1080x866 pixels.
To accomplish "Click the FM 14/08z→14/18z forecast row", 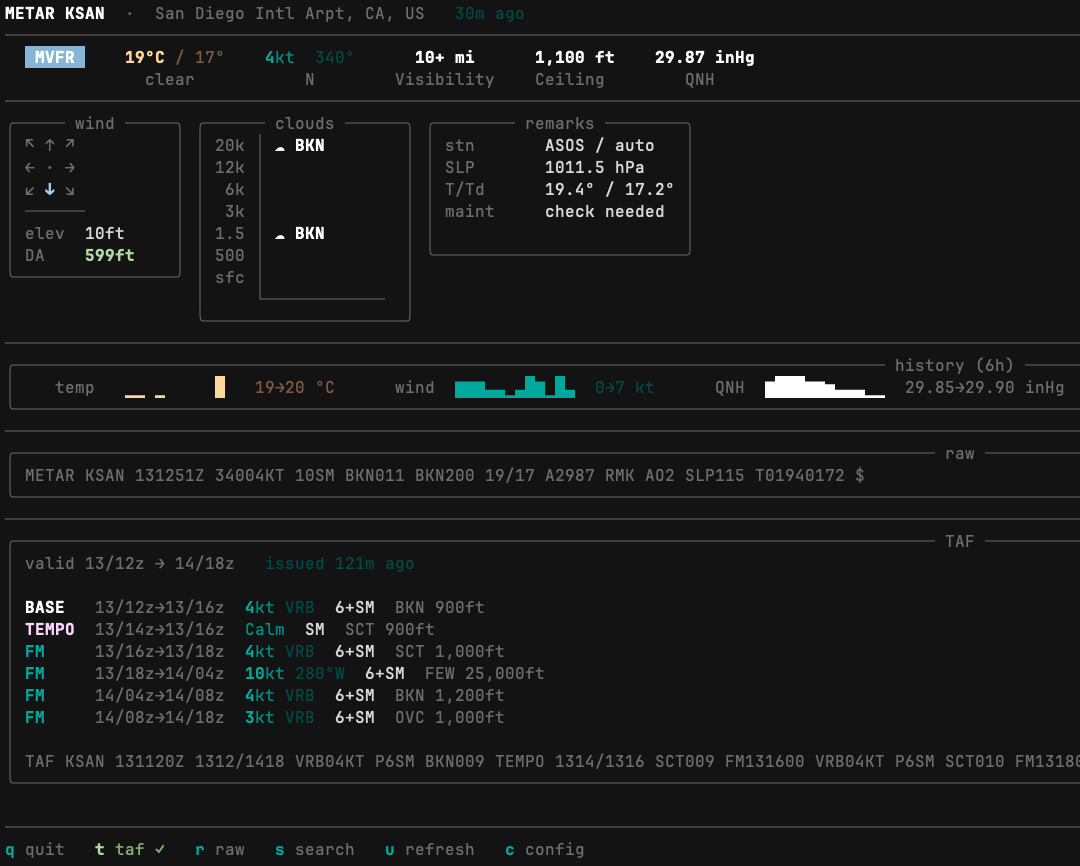I will coord(264,717).
